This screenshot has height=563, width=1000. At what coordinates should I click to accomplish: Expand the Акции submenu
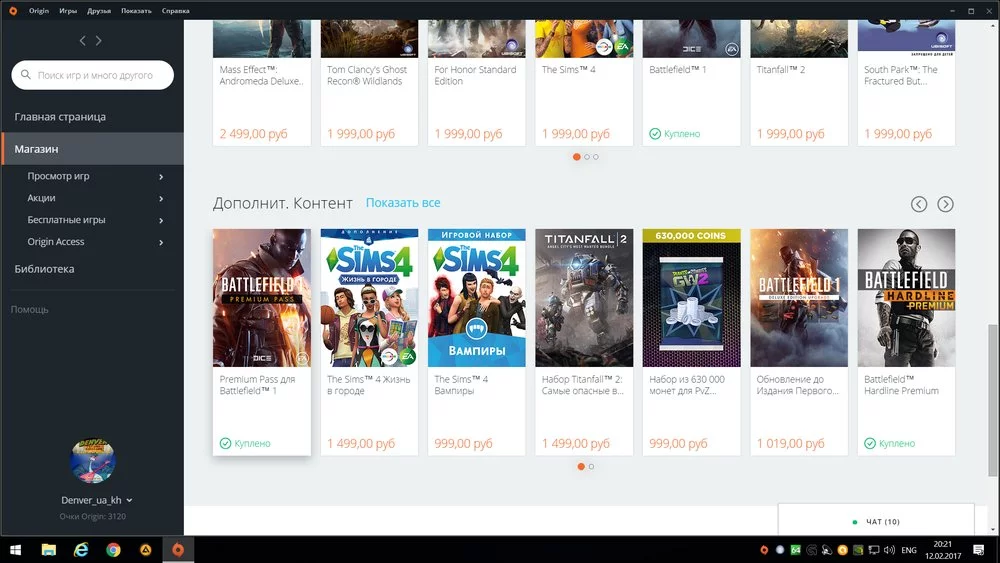click(x=161, y=198)
